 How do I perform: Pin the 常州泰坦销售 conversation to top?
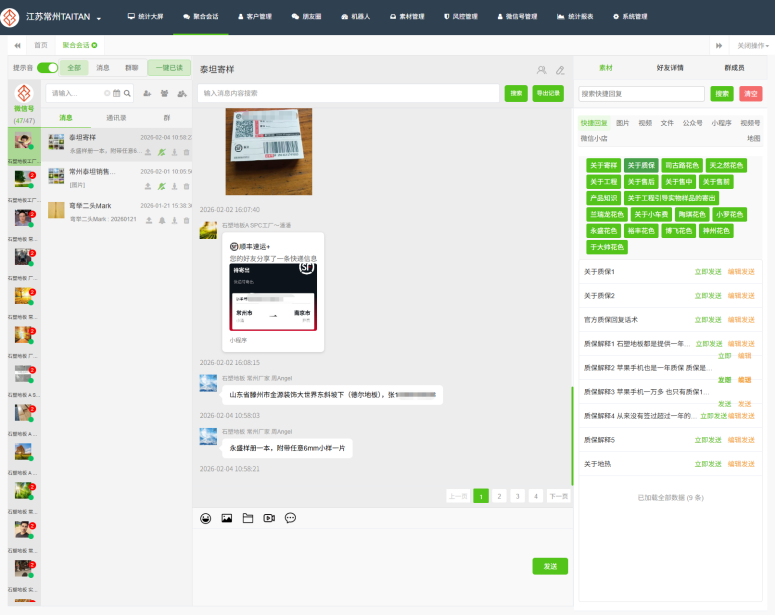148,186
